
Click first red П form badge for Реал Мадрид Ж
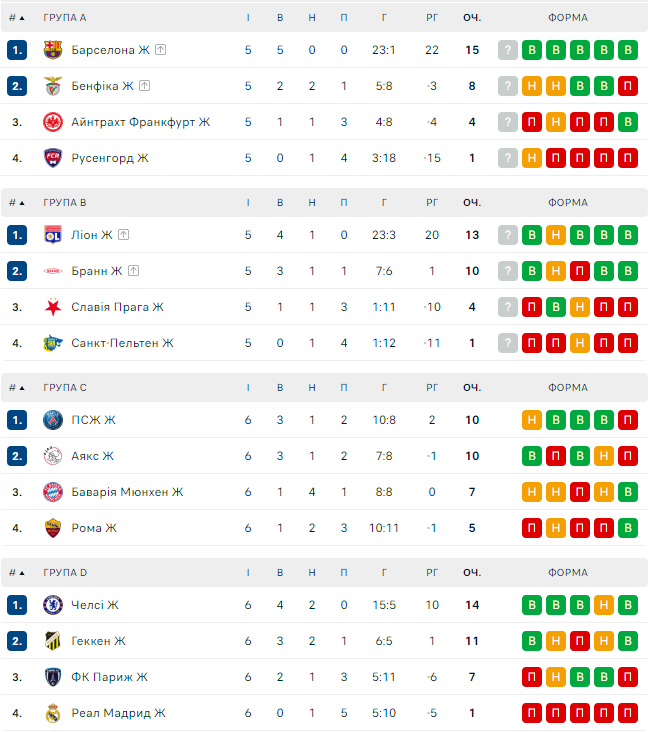tap(532, 713)
